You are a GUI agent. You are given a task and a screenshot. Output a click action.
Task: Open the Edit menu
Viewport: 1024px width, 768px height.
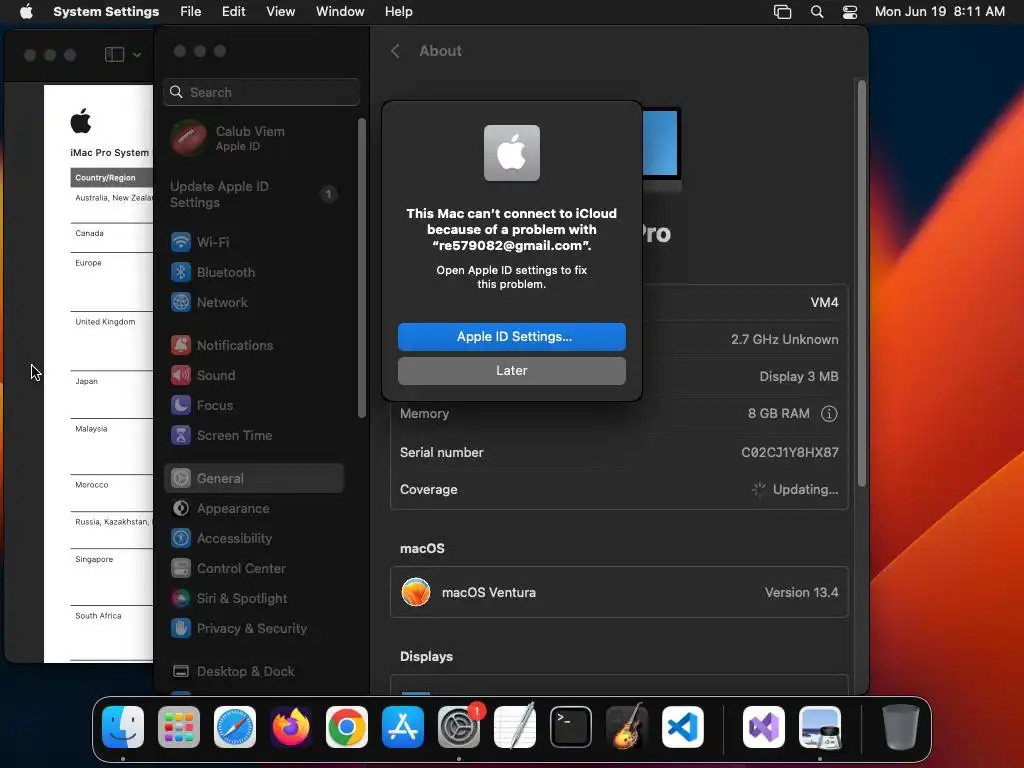233,12
